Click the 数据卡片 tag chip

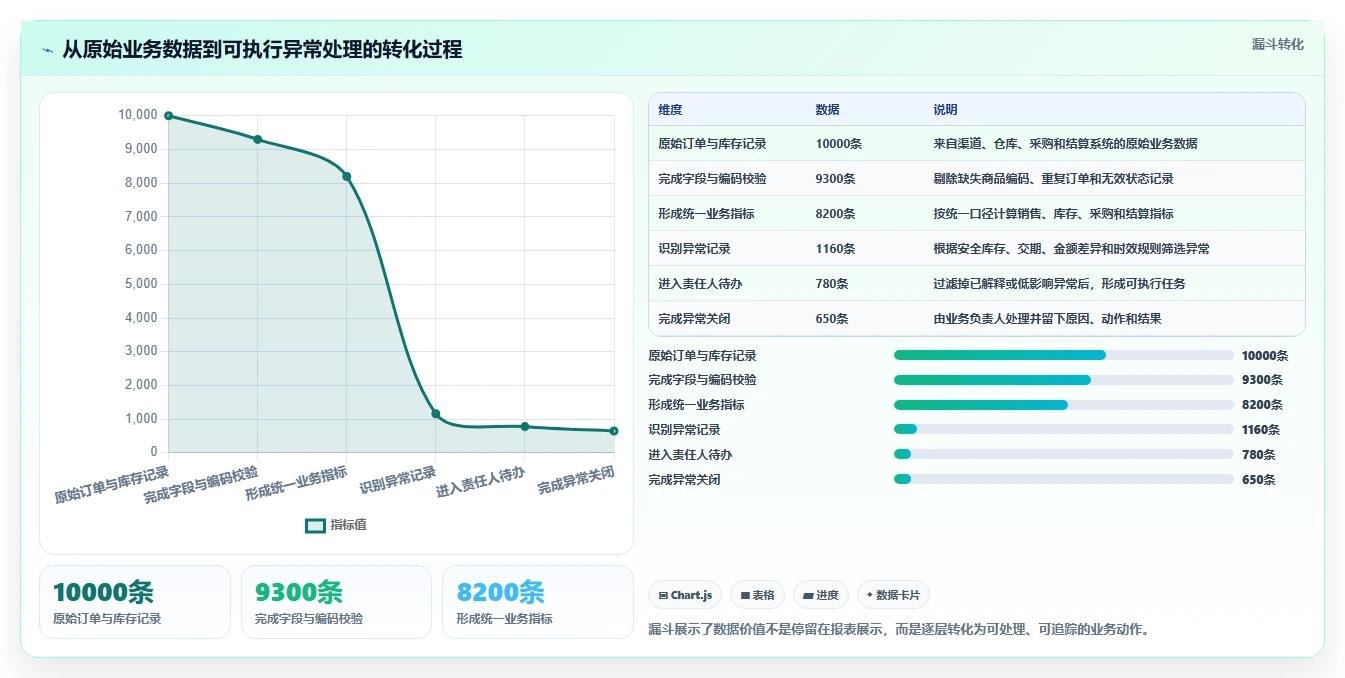pos(893,595)
